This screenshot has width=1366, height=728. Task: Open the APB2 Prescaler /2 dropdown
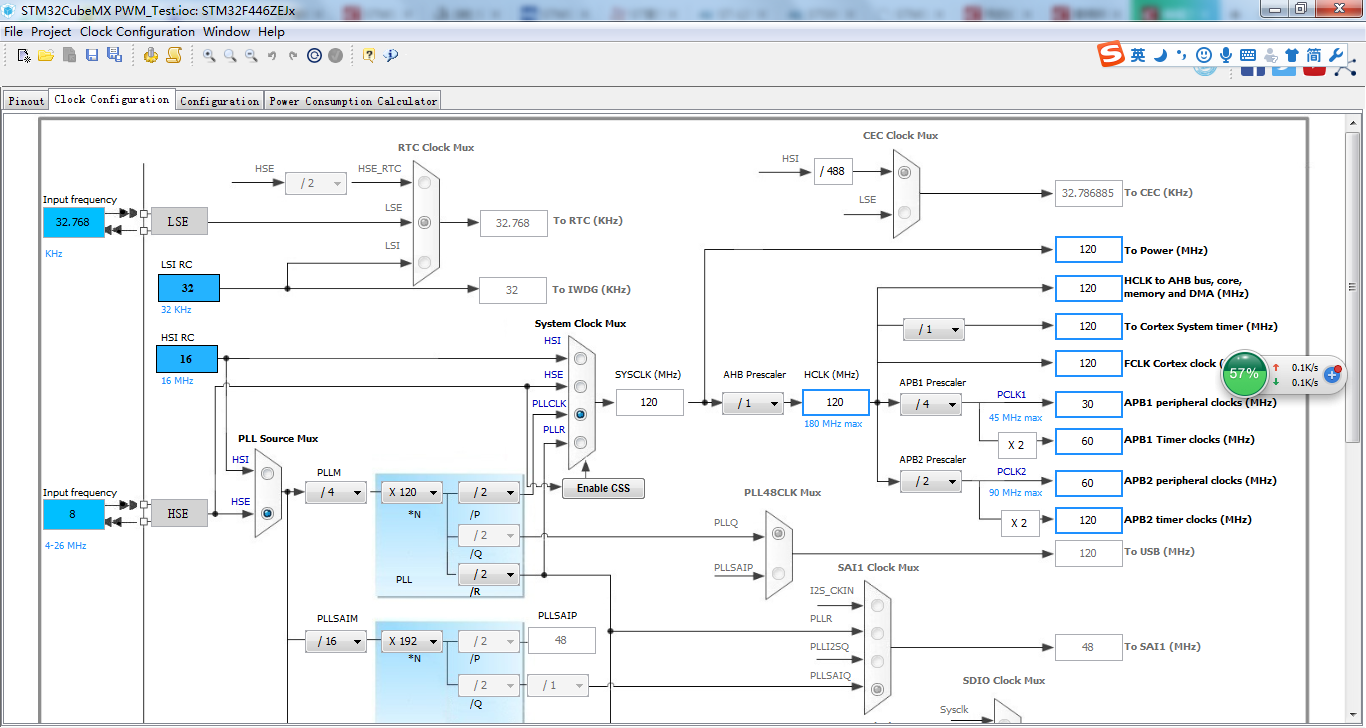931,481
